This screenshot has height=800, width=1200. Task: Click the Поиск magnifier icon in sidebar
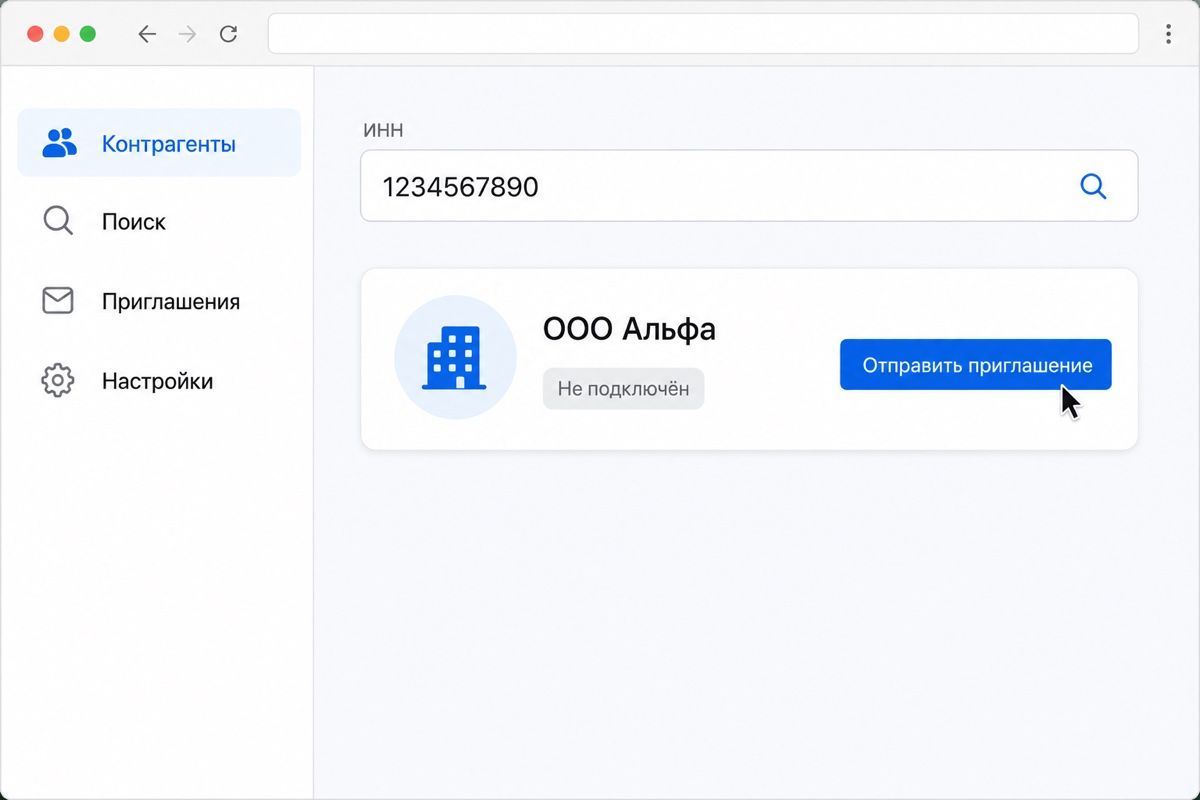pos(58,221)
